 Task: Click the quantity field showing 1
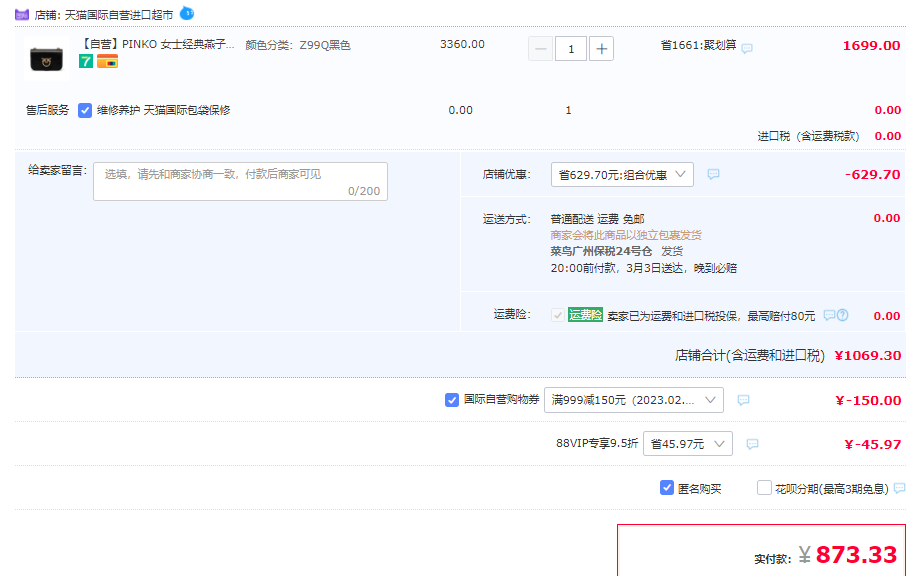(571, 49)
